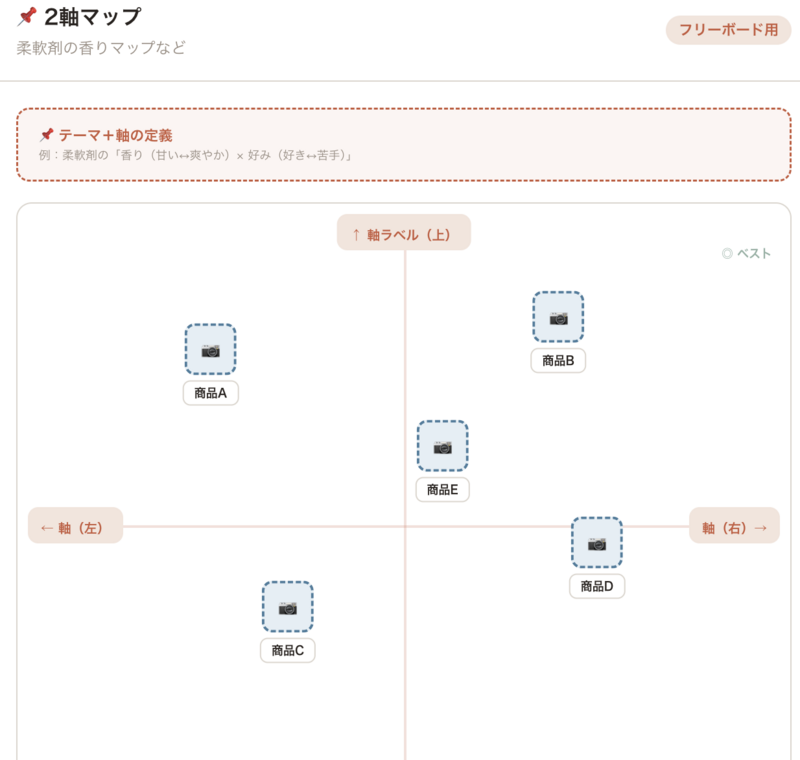This screenshot has height=760, width=800.
Task: Select the 軸ラベル（上） axis label
Action: [x=404, y=230]
